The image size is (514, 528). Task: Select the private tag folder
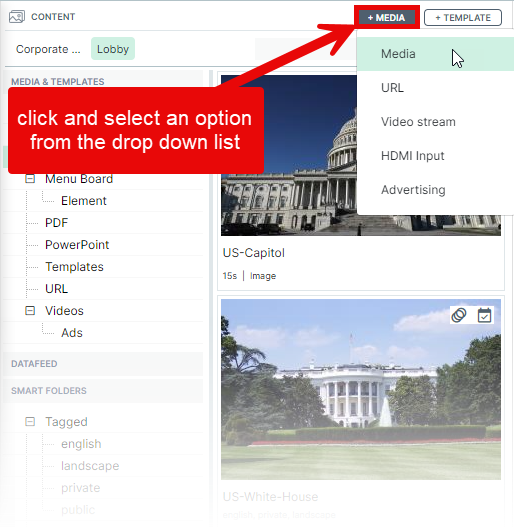tap(81, 488)
